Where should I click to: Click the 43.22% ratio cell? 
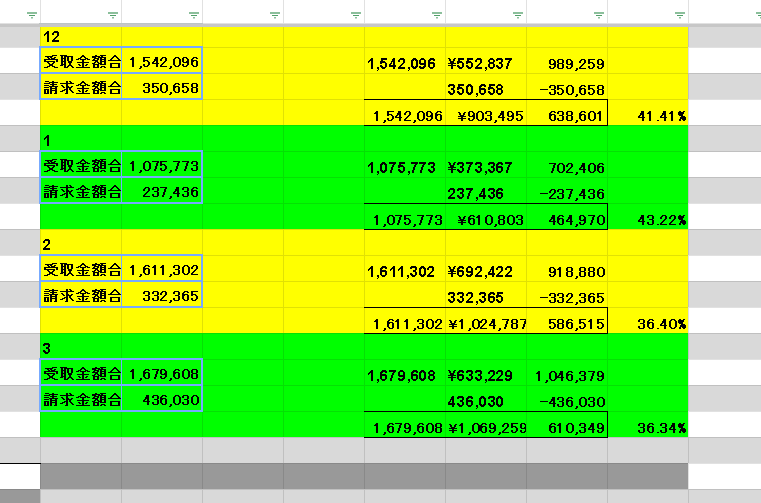648,219
